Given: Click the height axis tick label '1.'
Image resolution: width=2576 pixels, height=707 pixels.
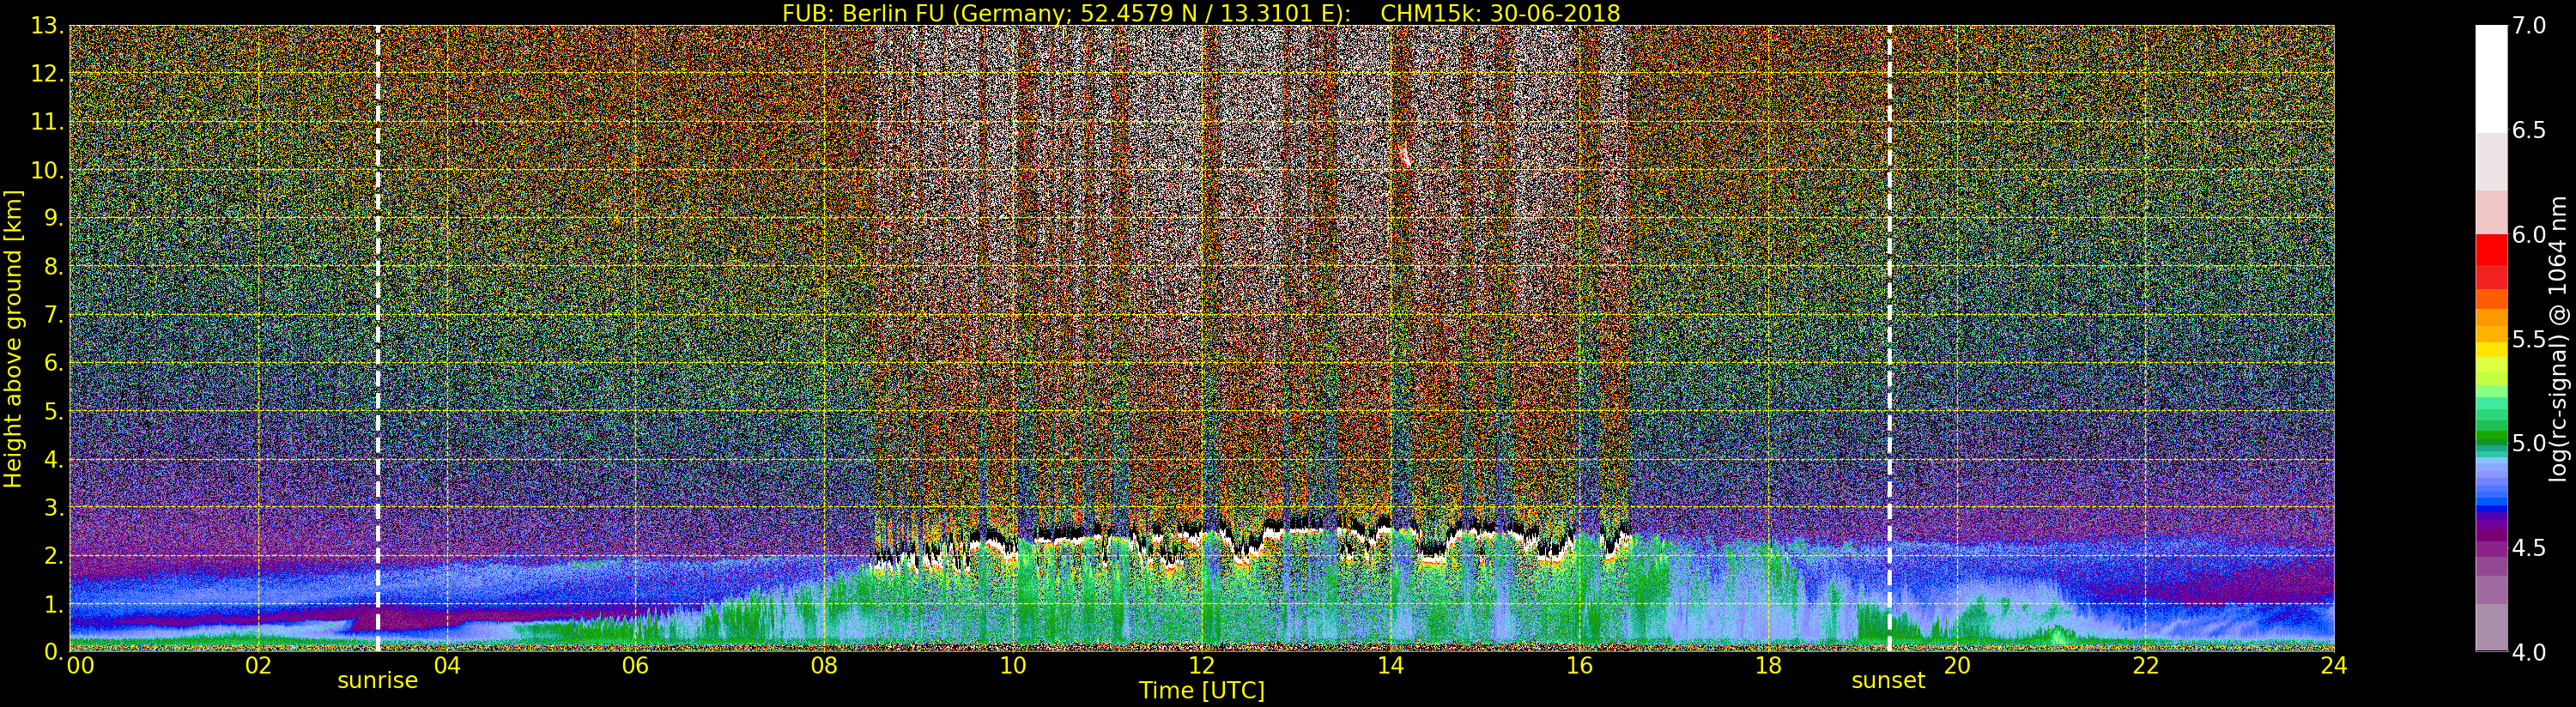Looking at the screenshot, I should (x=54, y=603).
